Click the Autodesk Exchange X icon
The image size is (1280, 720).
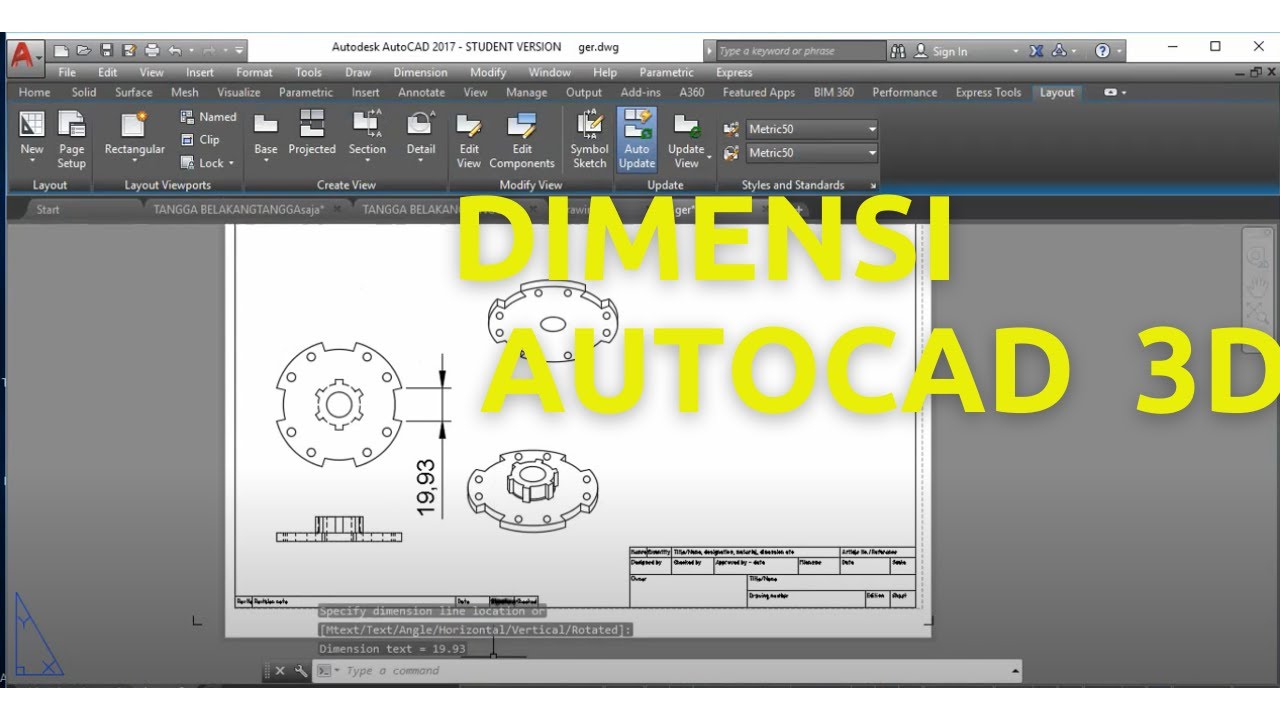[1036, 51]
